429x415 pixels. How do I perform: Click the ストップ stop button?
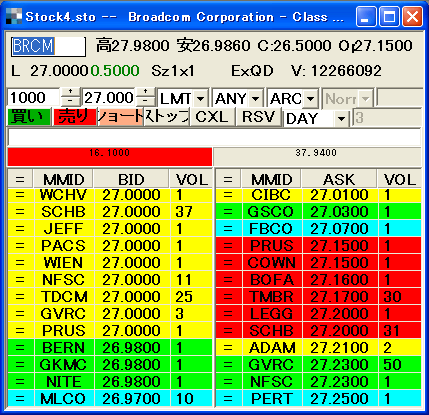tap(167, 117)
